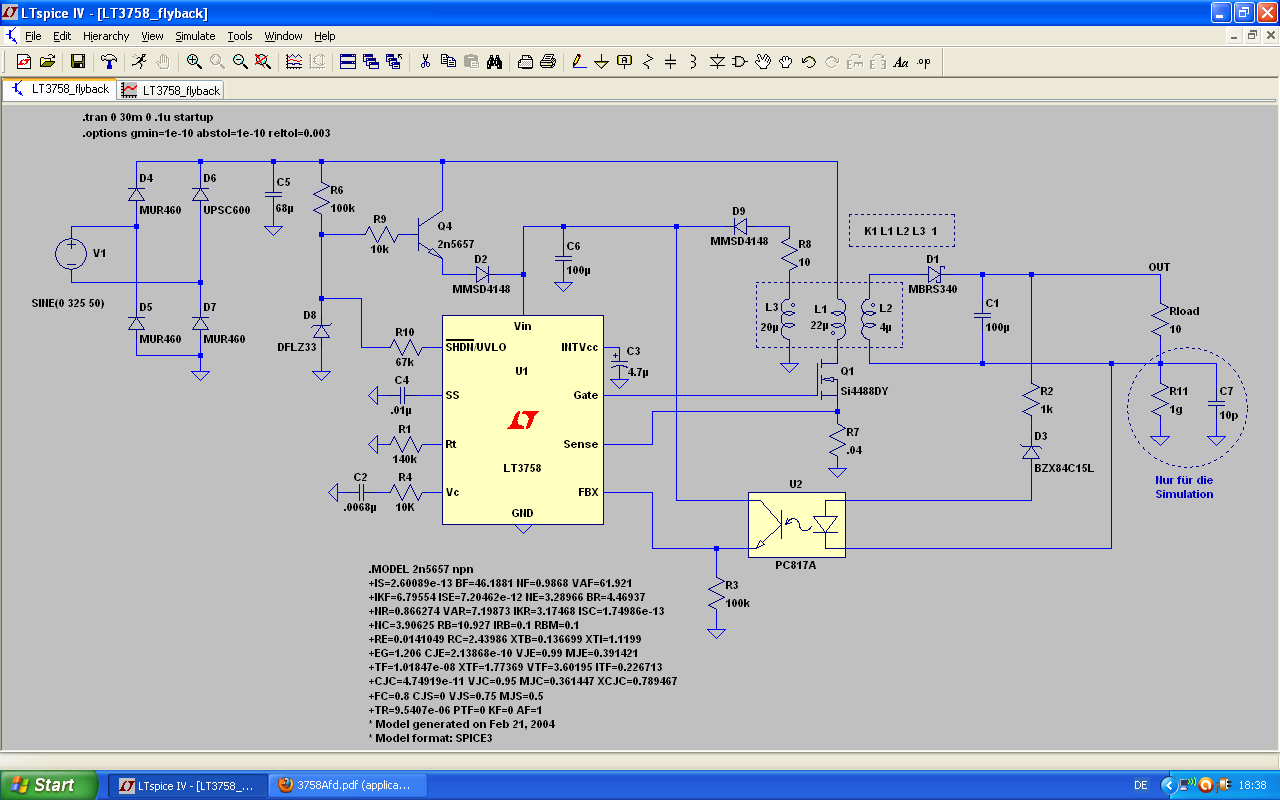The height and width of the screenshot is (800, 1280).
Task: Tile windows horizontally via toolbar icon
Action: click(x=348, y=61)
